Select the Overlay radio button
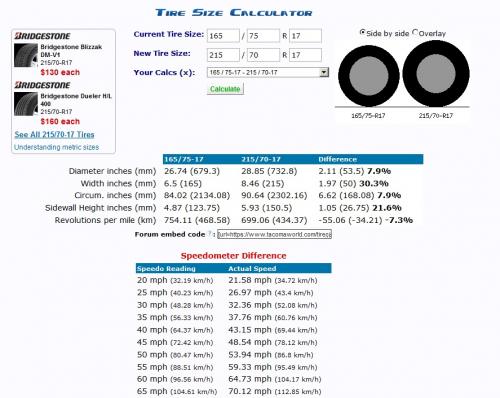The height and width of the screenshot is (398, 500). point(415,32)
